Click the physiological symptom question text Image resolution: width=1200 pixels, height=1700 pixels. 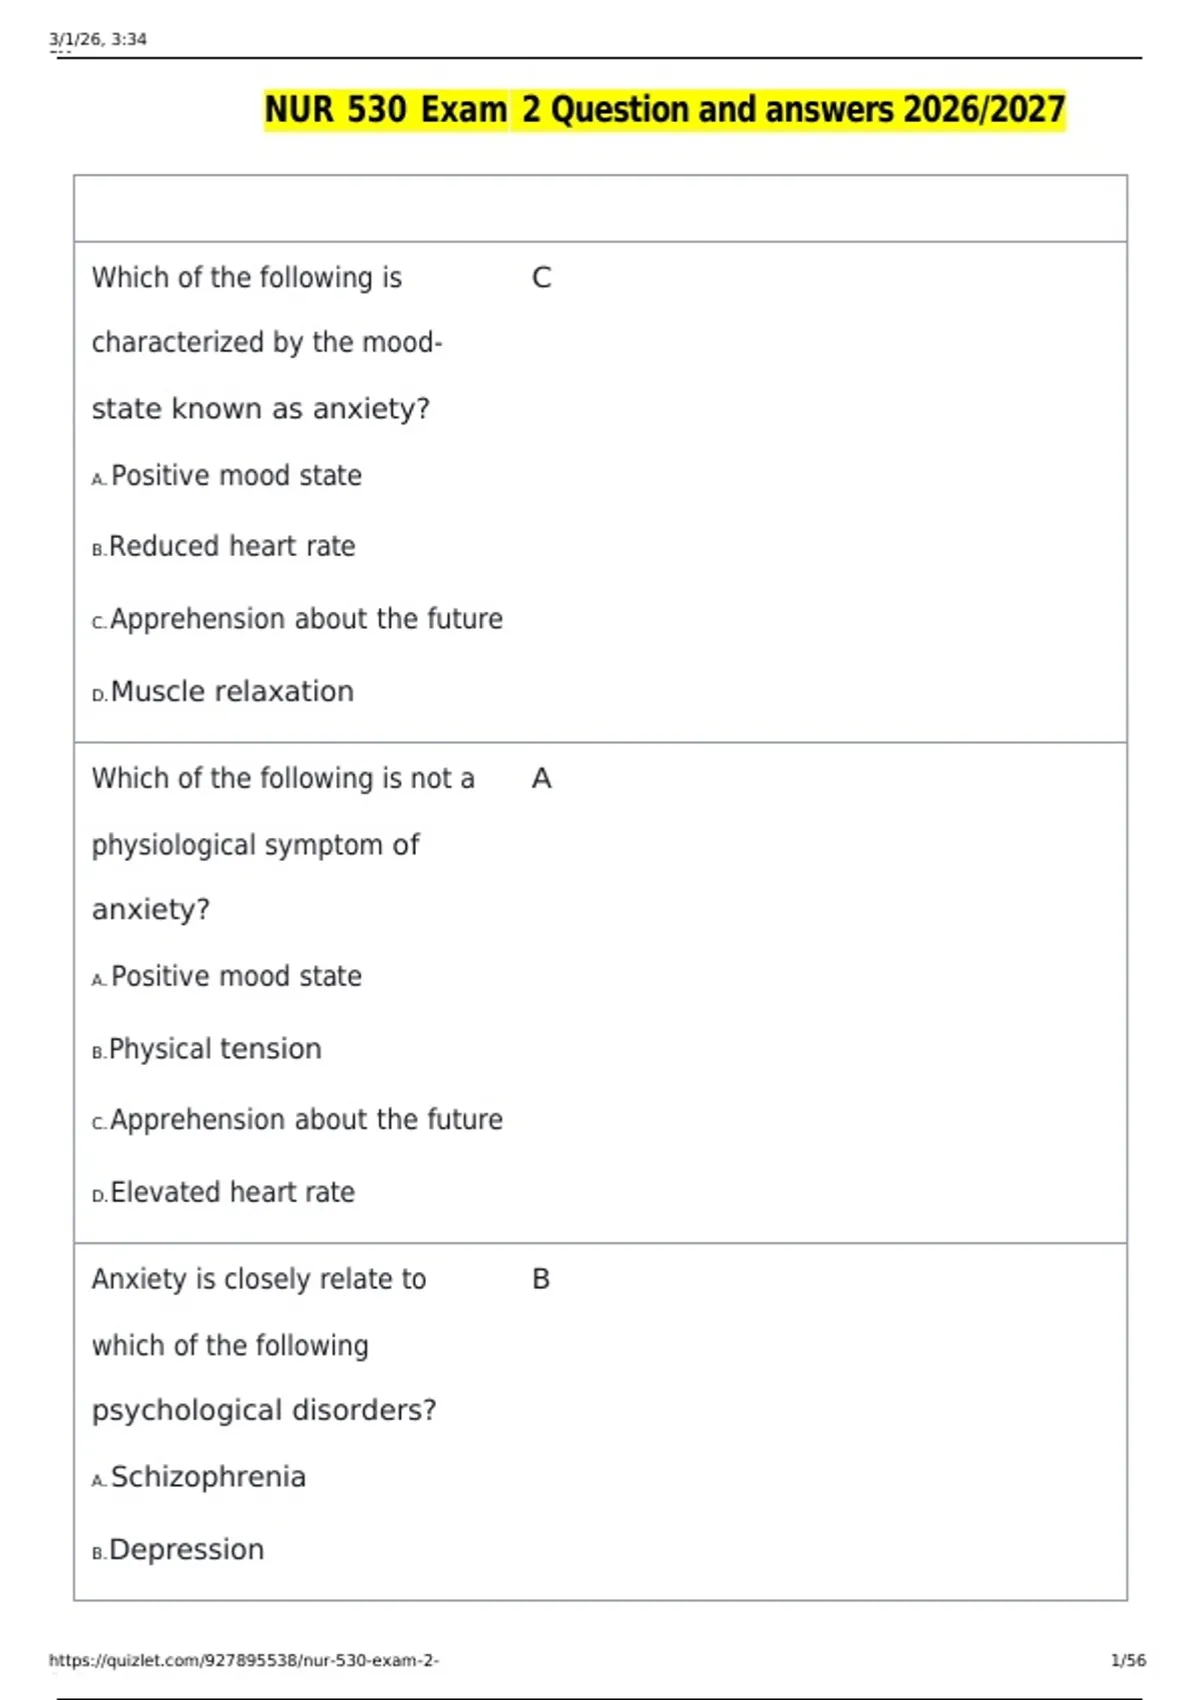coord(283,844)
